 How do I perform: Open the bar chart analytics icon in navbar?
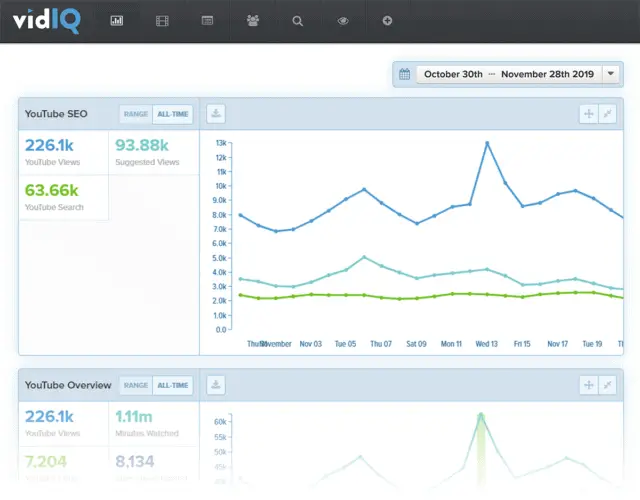click(x=117, y=20)
